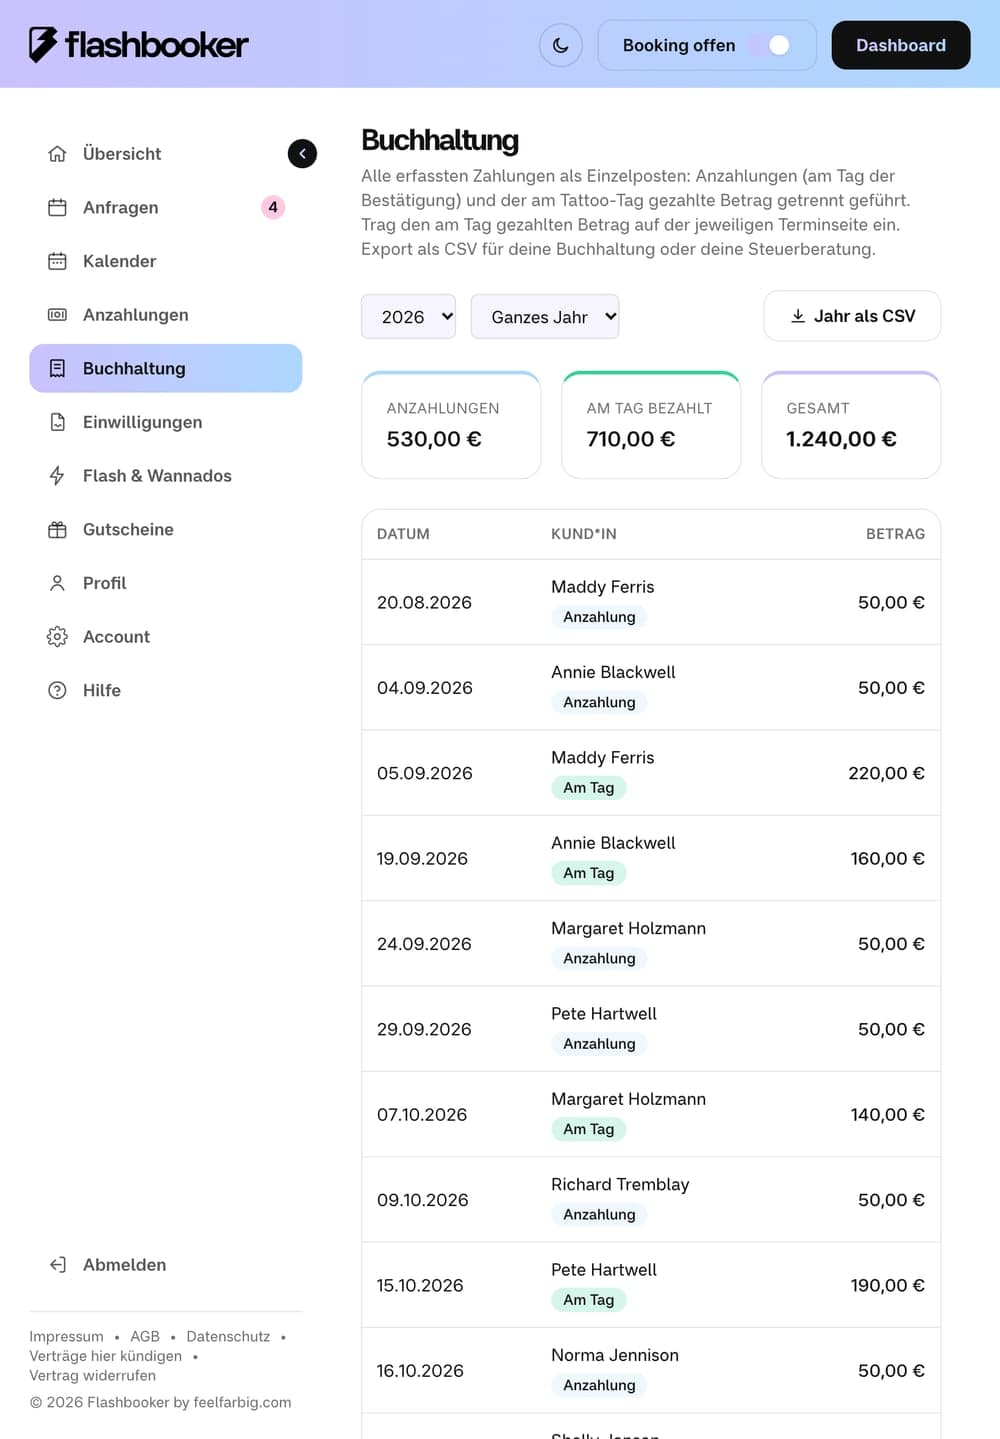Image resolution: width=1000 pixels, height=1439 pixels.
Task: Open Account settings entry
Action: 166,637
